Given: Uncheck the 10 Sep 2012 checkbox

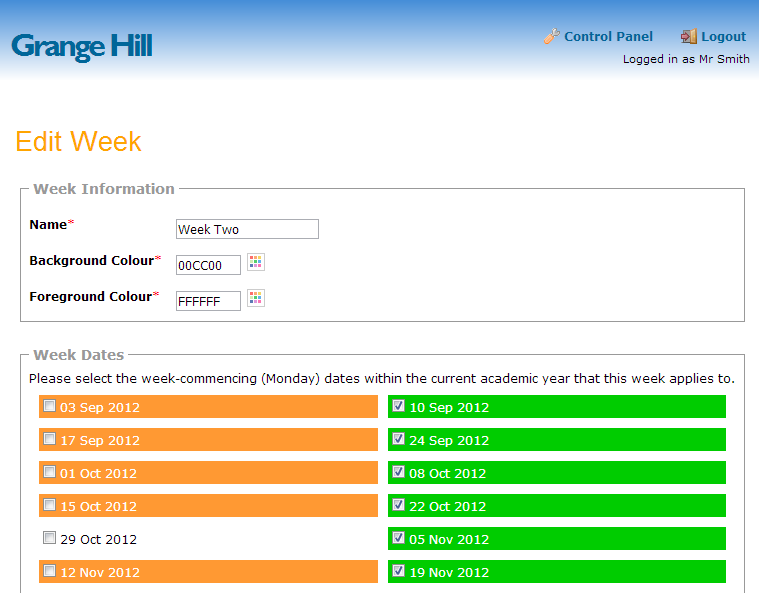Looking at the screenshot, I should 399,406.
